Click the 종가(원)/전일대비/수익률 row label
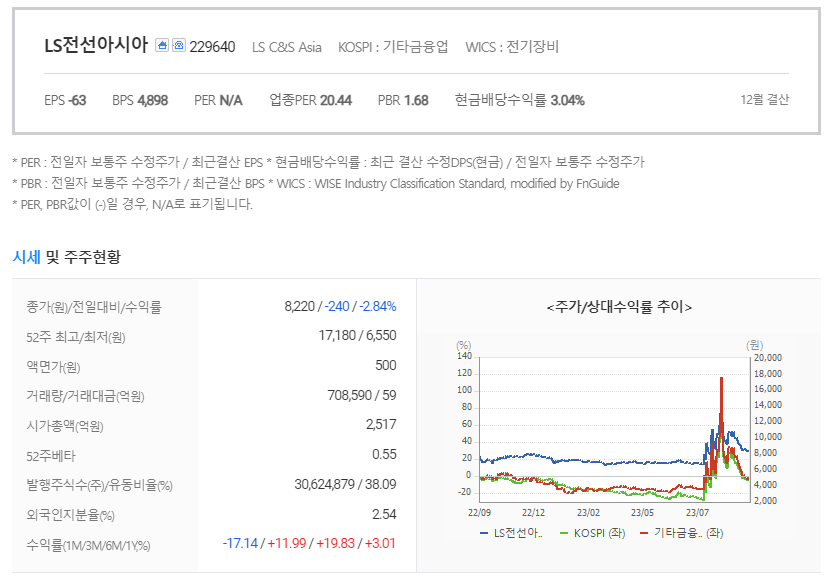This screenshot has height=580, width=830. point(94,307)
